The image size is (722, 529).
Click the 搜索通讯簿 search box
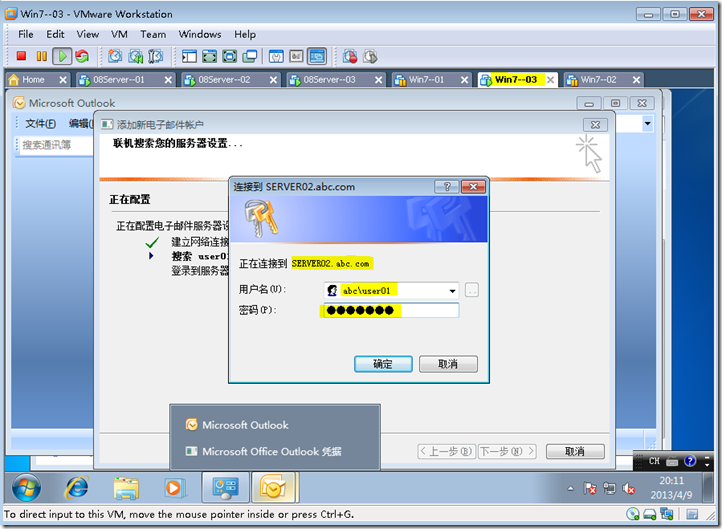point(54,145)
